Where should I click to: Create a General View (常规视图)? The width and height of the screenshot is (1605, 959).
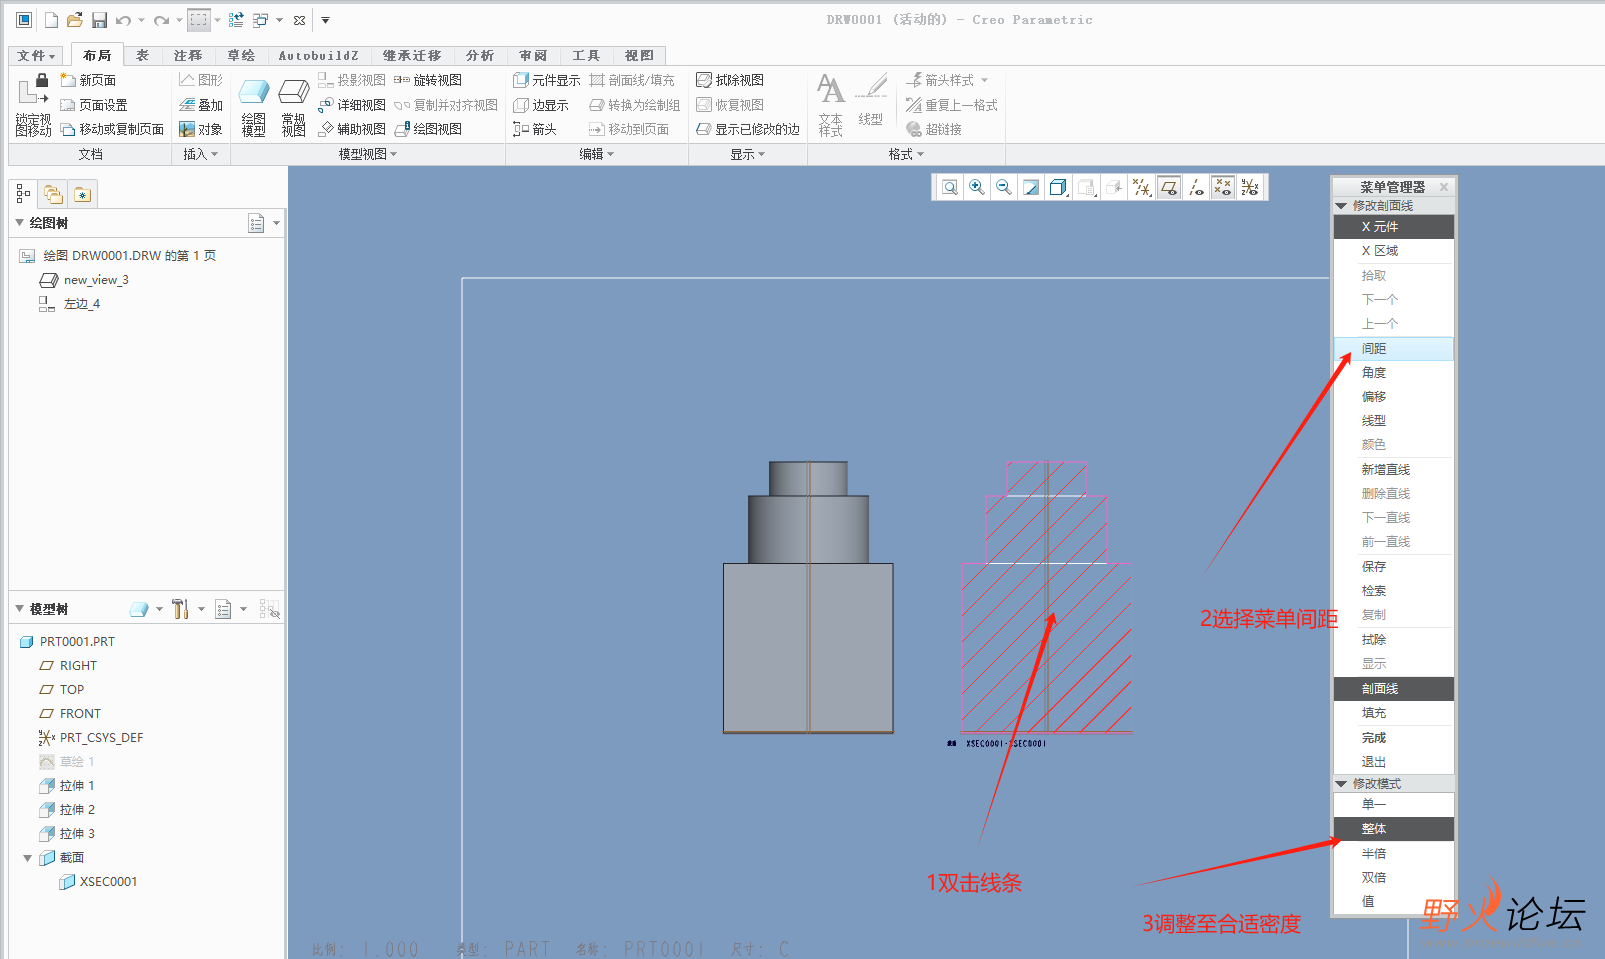[x=293, y=108]
